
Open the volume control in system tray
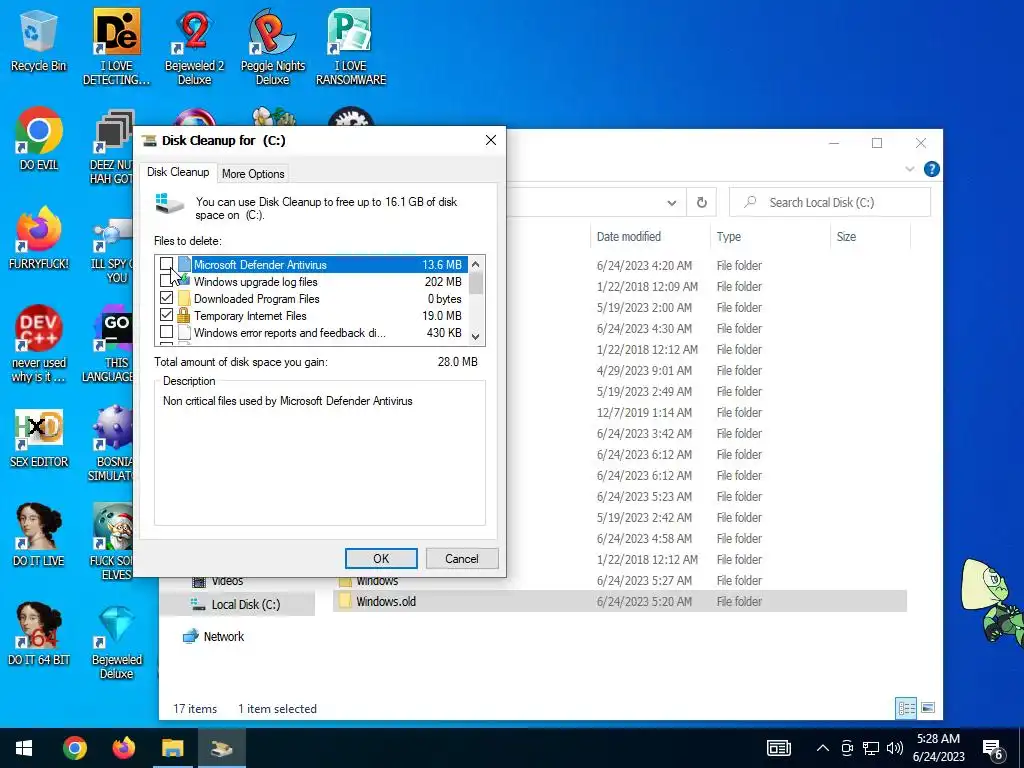point(895,748)
